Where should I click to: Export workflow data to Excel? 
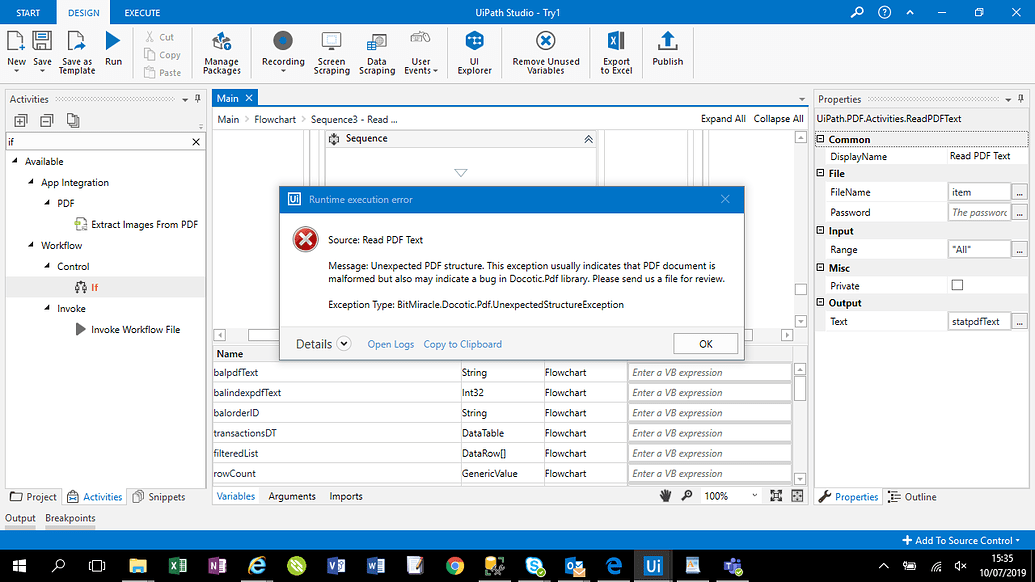615,52
